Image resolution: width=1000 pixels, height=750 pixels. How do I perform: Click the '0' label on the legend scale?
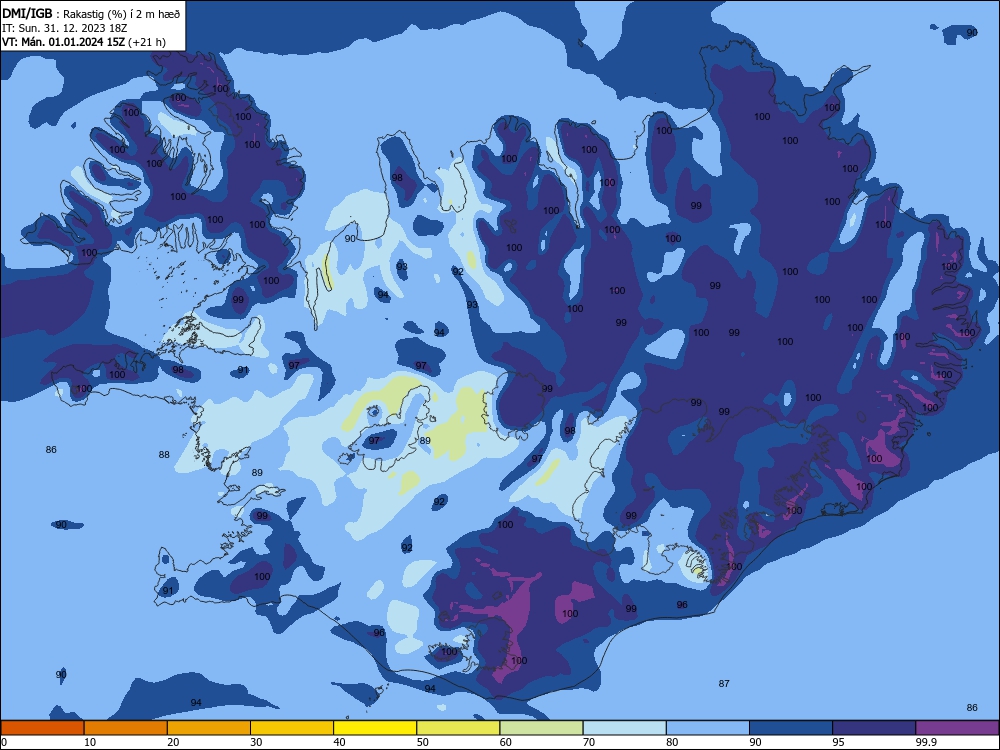4,742
